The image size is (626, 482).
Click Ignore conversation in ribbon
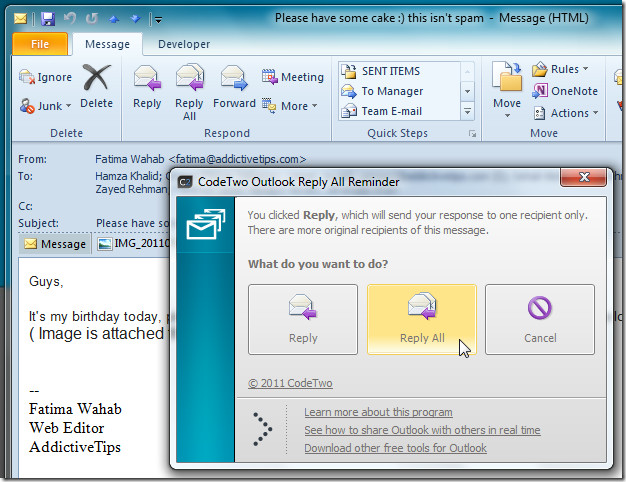[x=46, y=77]
